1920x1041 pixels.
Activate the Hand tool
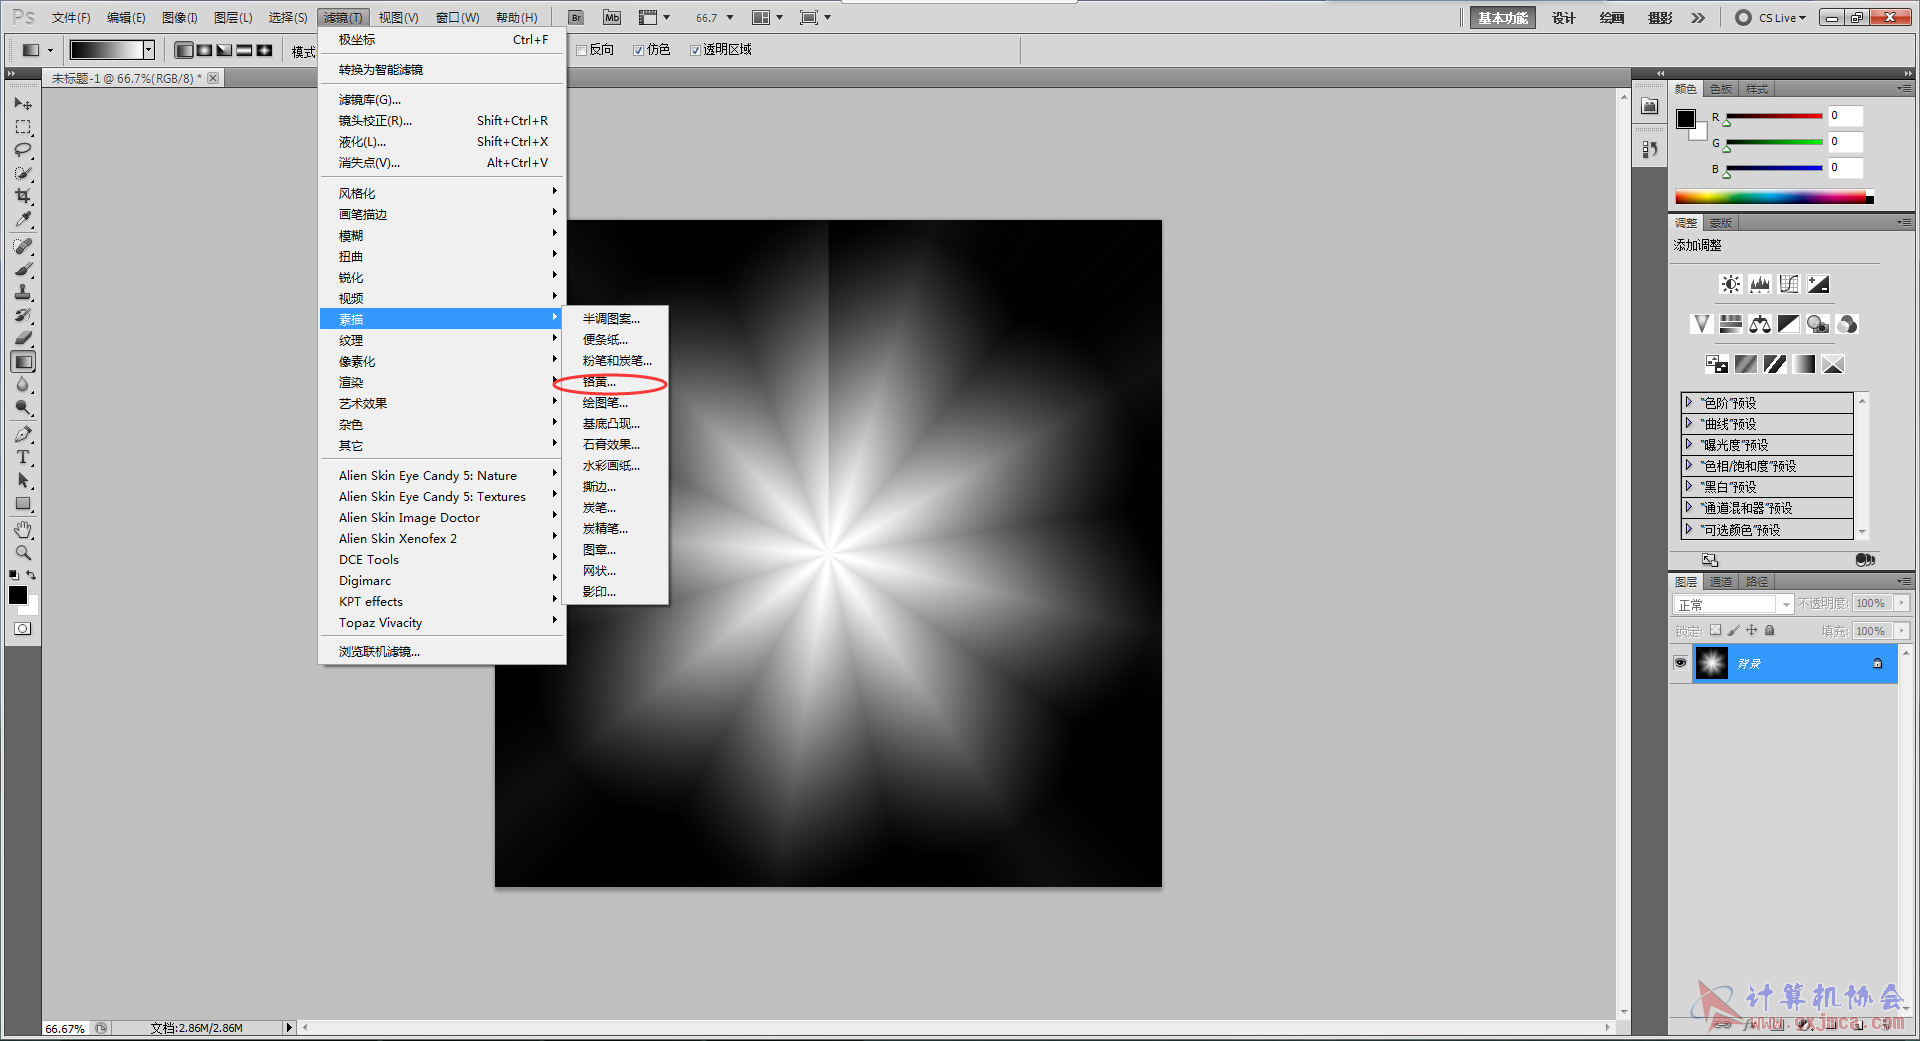coord(23,529)
